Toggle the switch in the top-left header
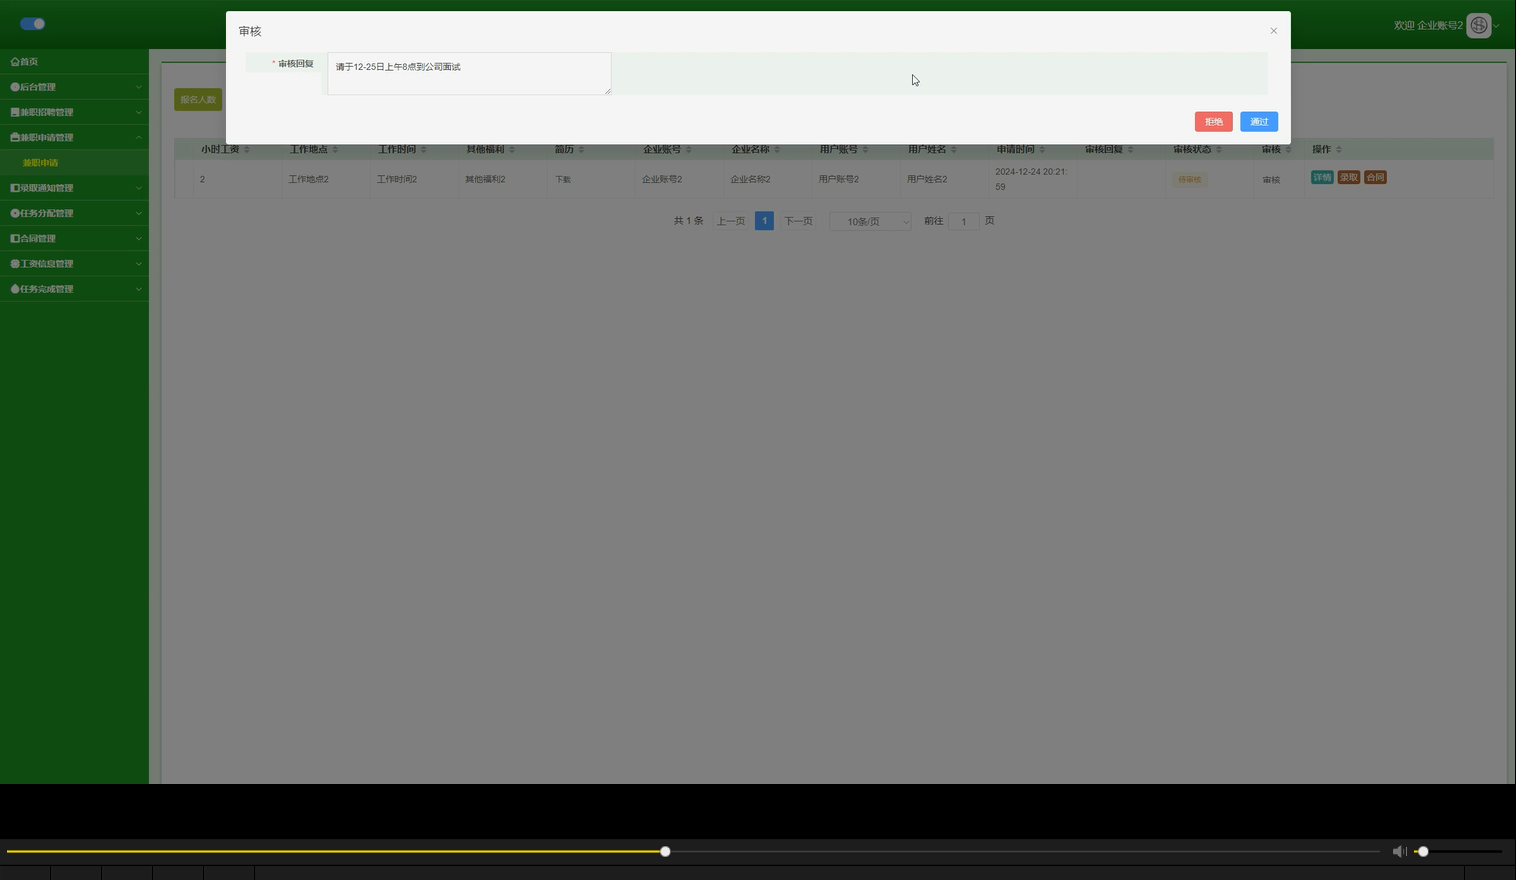 (33, 24)
